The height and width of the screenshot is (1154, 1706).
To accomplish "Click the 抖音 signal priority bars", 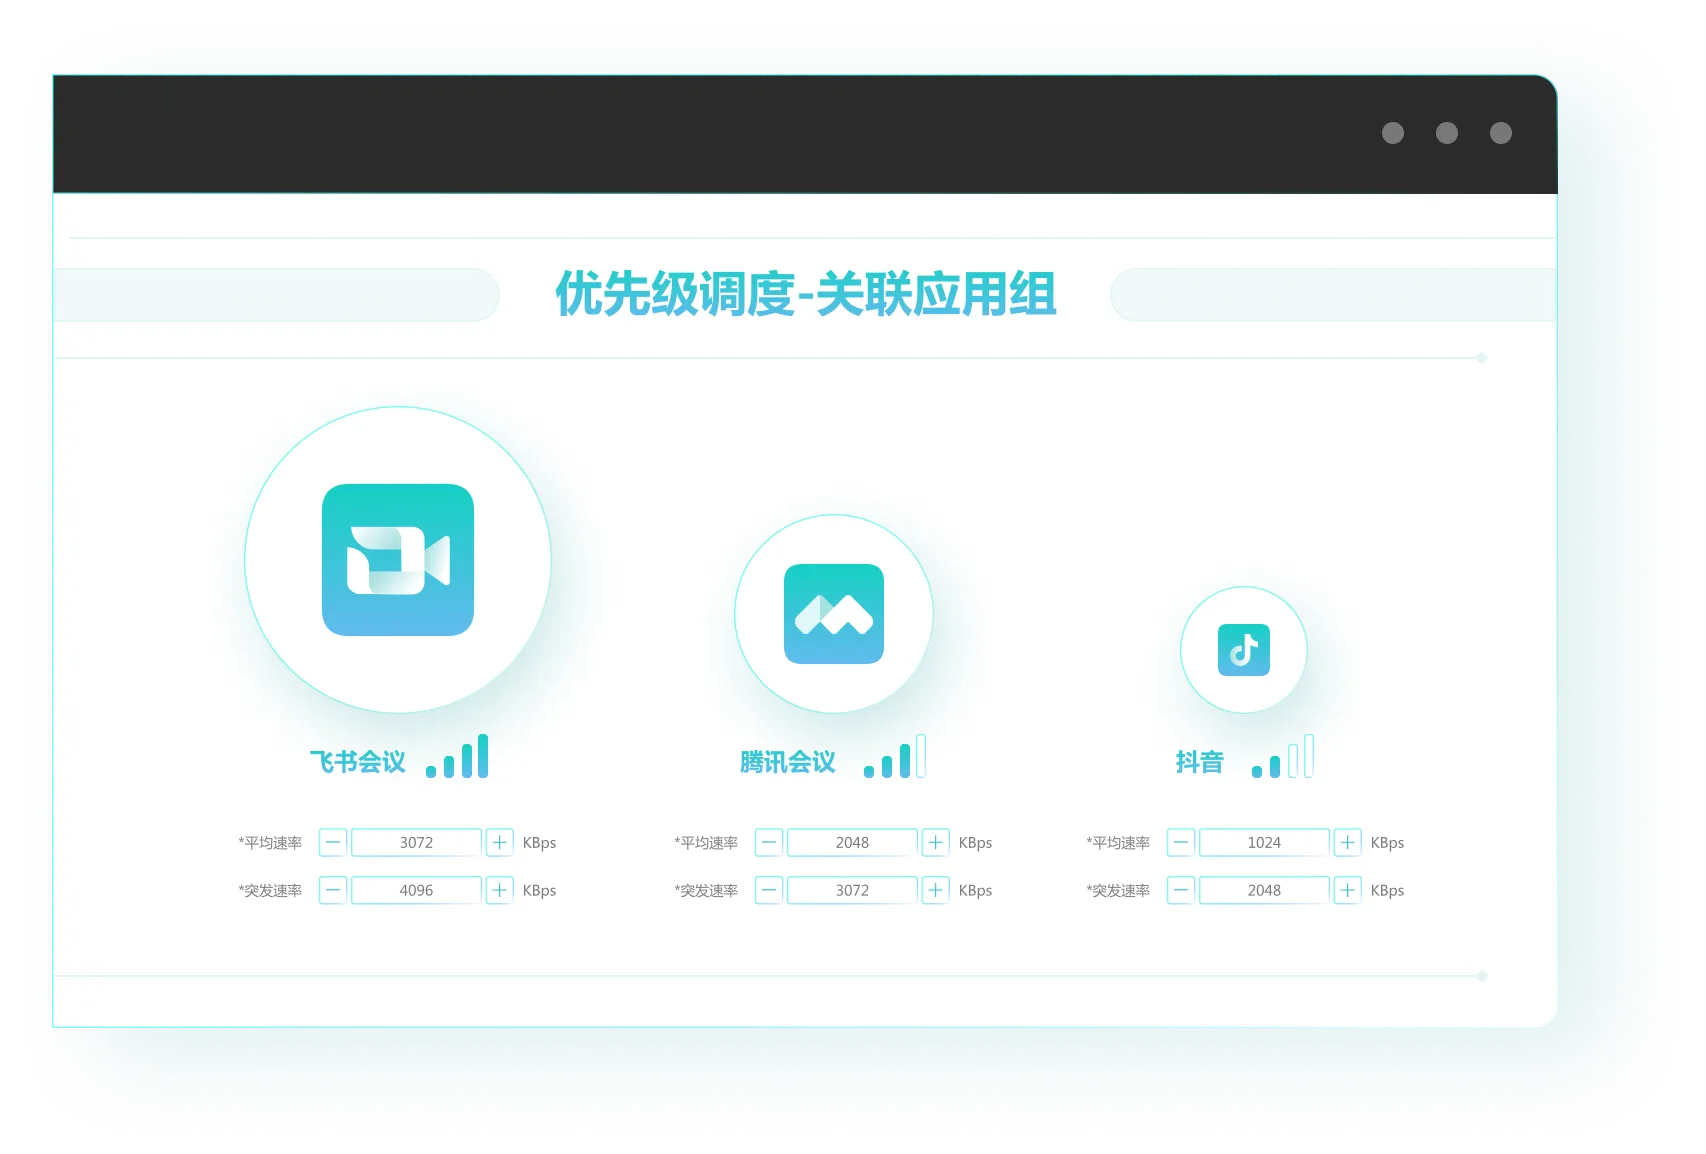I will point(1283,756).
